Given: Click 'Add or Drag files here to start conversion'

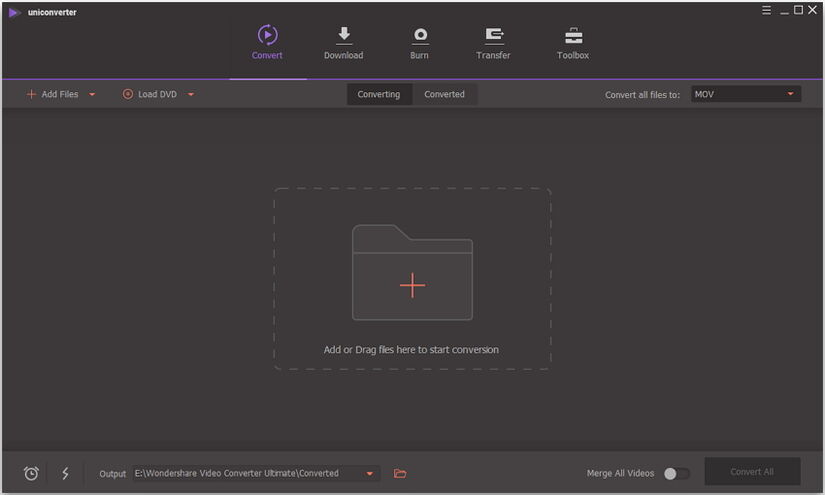Looking at the screenshot, I should click(411, 350).
